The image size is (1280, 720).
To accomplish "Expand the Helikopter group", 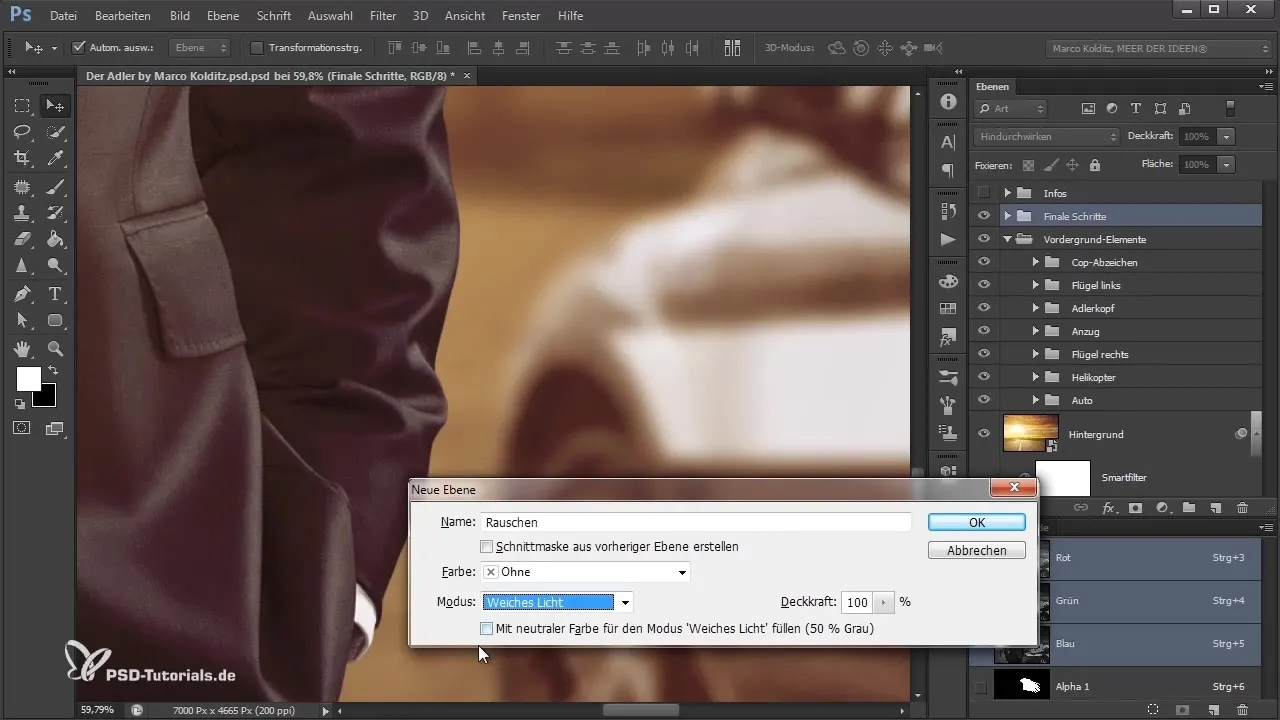I will 1036,377.
